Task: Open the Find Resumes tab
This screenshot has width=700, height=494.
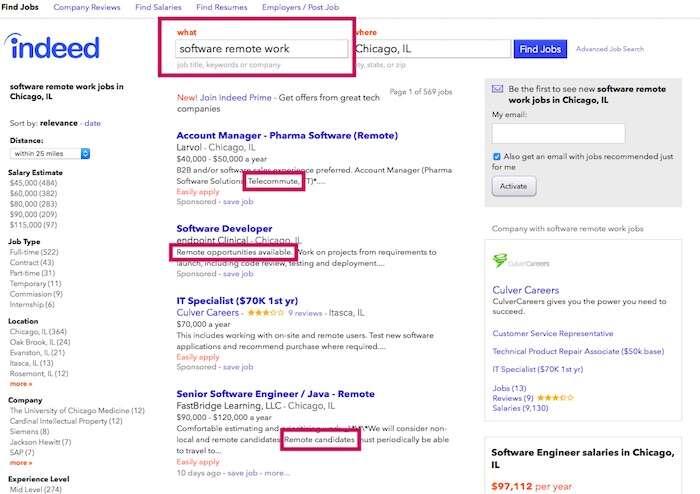Action: 221,7
